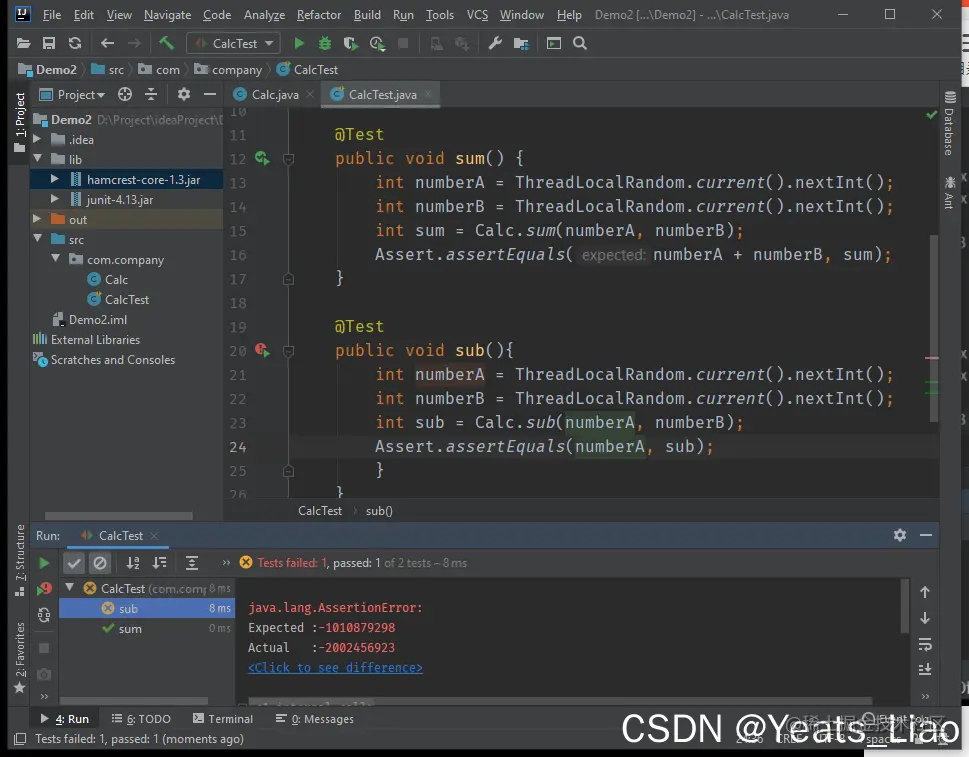Click the run gutter icon beside sum() on line 12

coord(263,159)
